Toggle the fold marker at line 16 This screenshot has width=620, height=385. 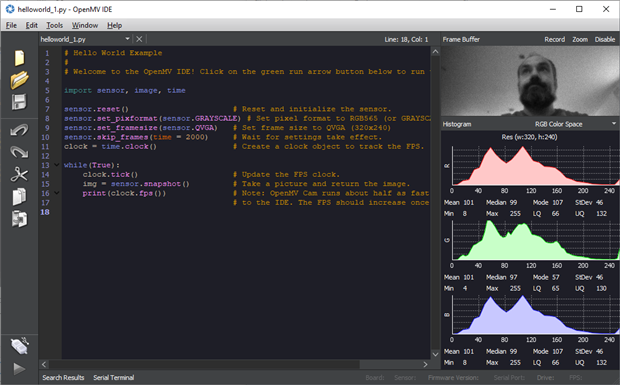(56, 193)
